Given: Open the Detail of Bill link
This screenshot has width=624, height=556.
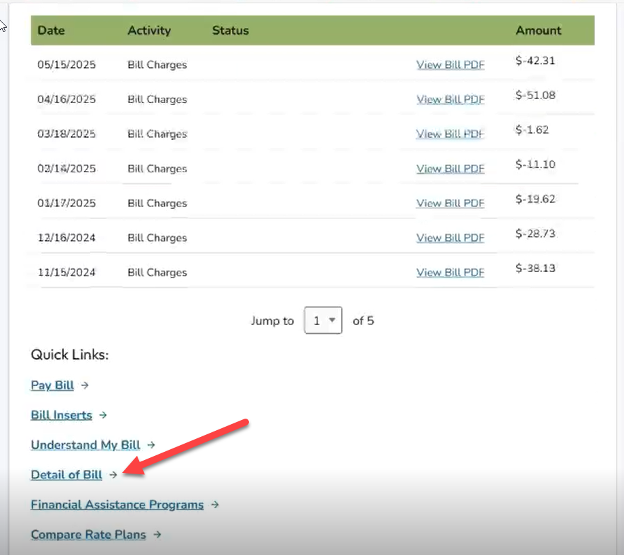Looking at the screenshot, I should (x=66, y=475).
